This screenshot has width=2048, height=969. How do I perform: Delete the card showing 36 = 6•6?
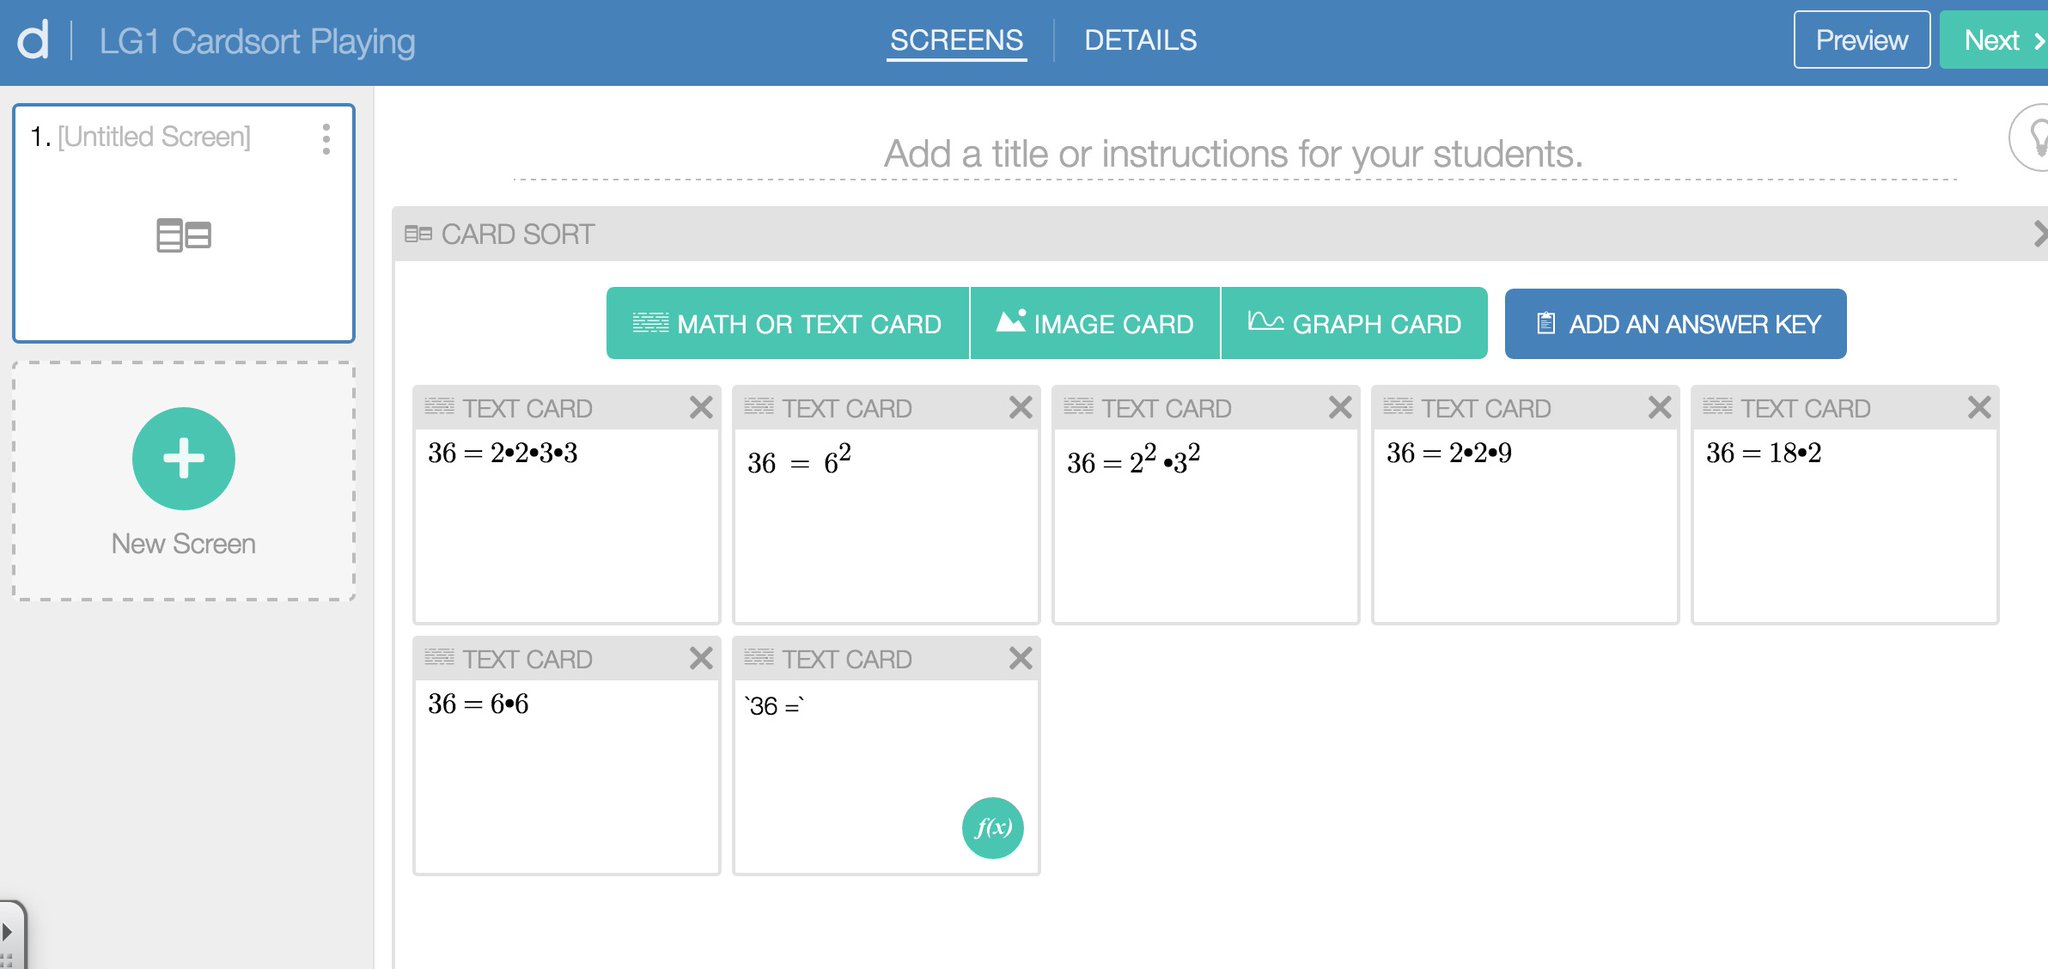tap(701, 658)
